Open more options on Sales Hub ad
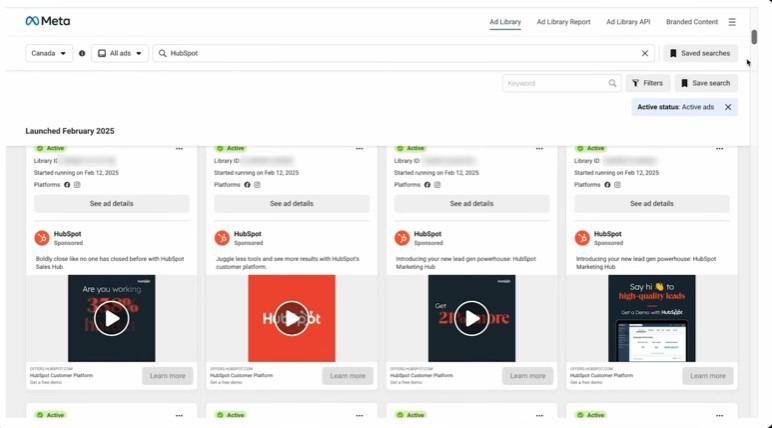This screenshot has height=428, width=772. (x=179, y=148)
